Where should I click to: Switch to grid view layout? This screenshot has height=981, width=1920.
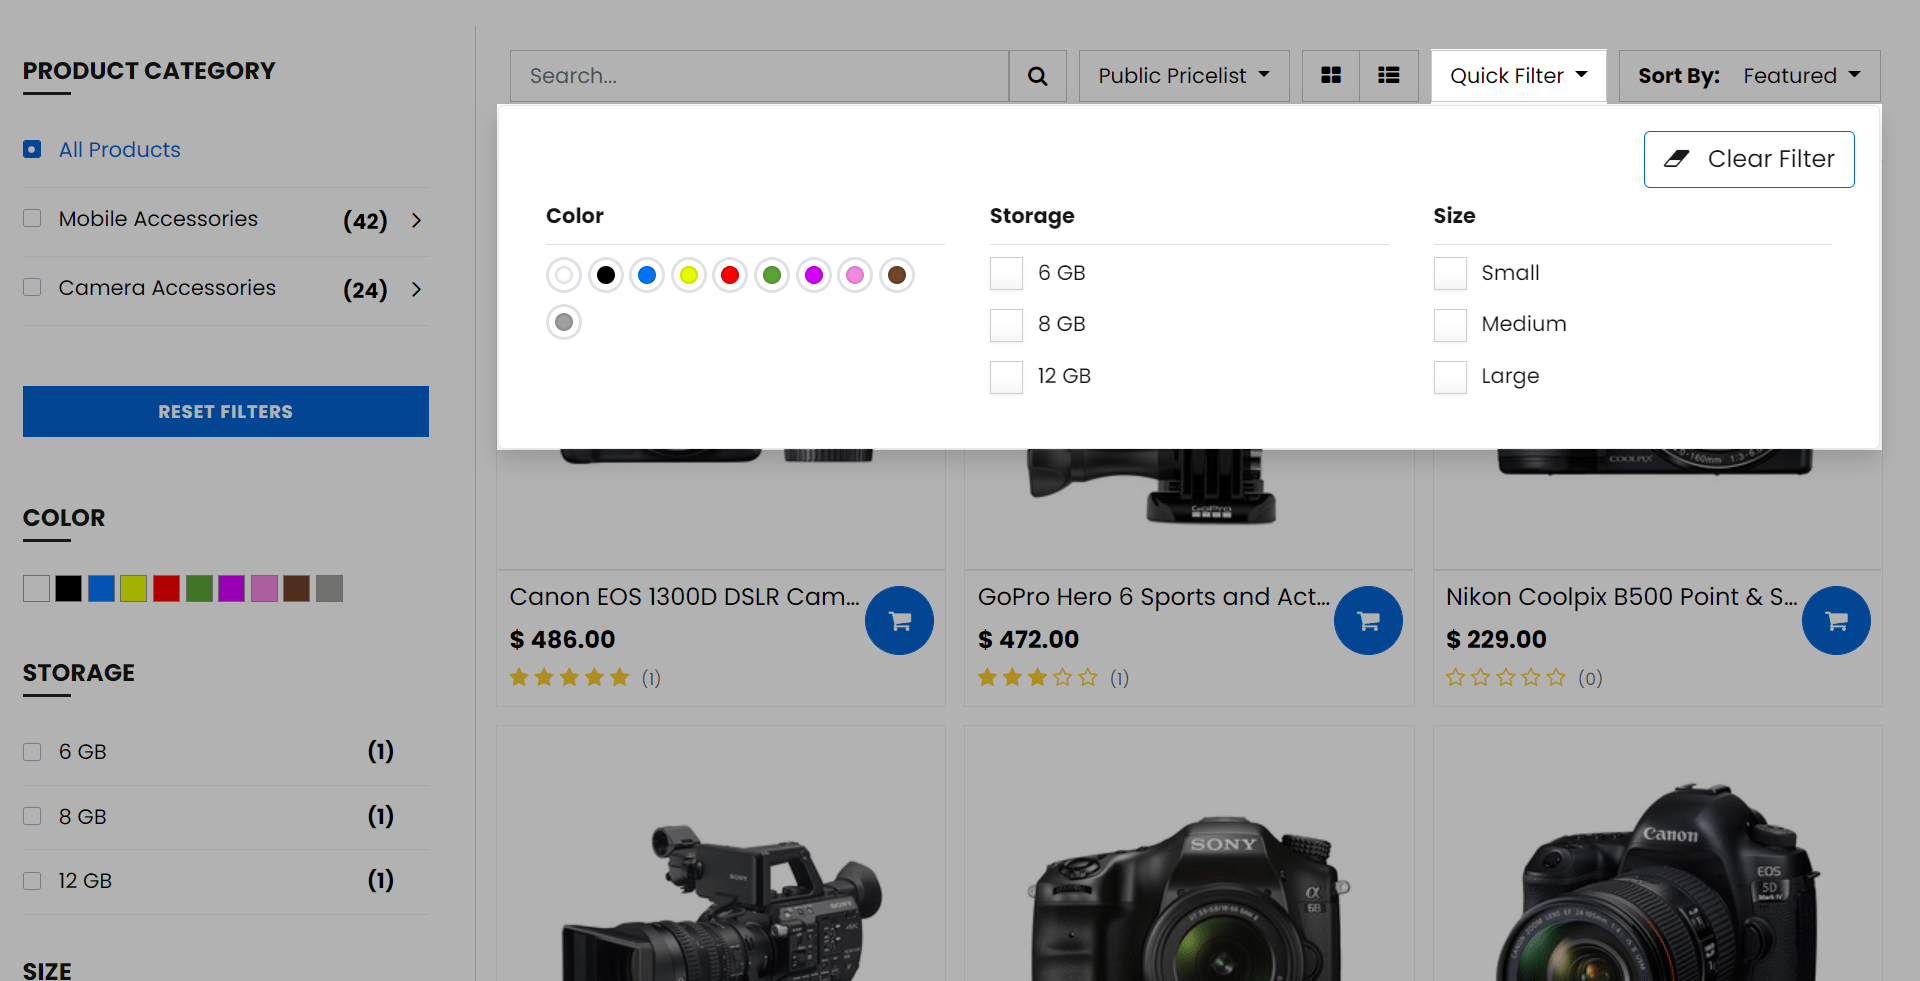click(x=1331, y=76)
